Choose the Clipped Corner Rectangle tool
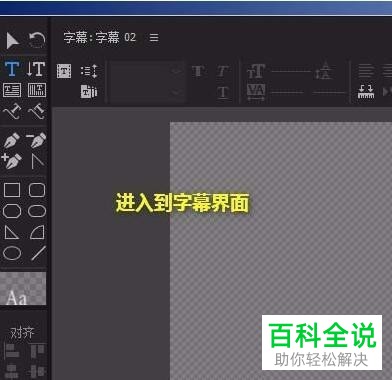 [12, 211]
